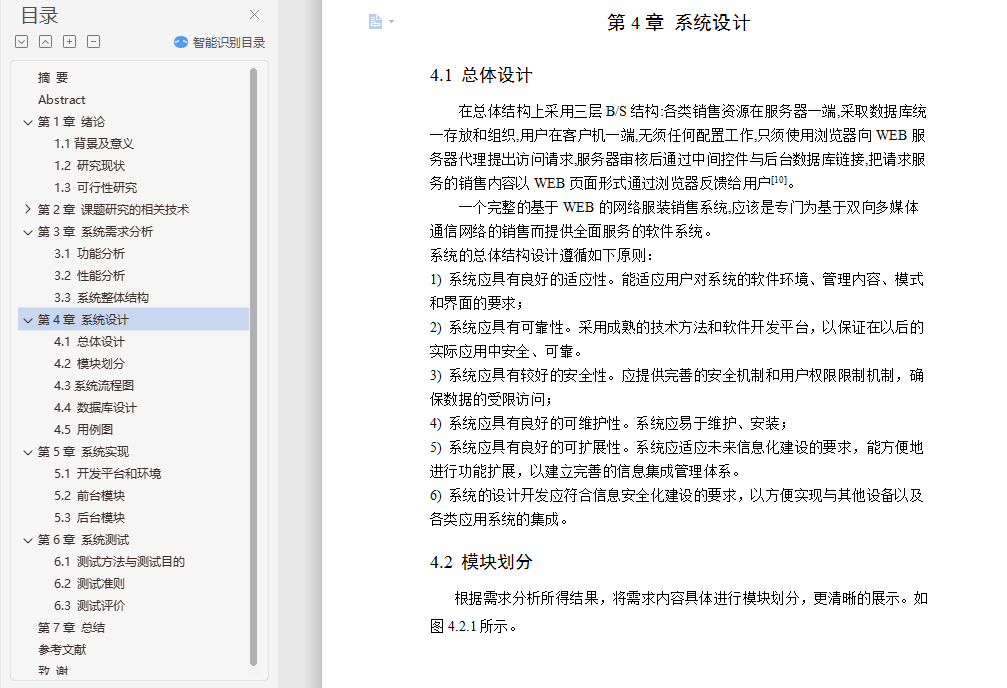Viewport: 1007px width, 688px height.
Task: Go to 摘要 in the outline
Action: [x=53, y=78]
